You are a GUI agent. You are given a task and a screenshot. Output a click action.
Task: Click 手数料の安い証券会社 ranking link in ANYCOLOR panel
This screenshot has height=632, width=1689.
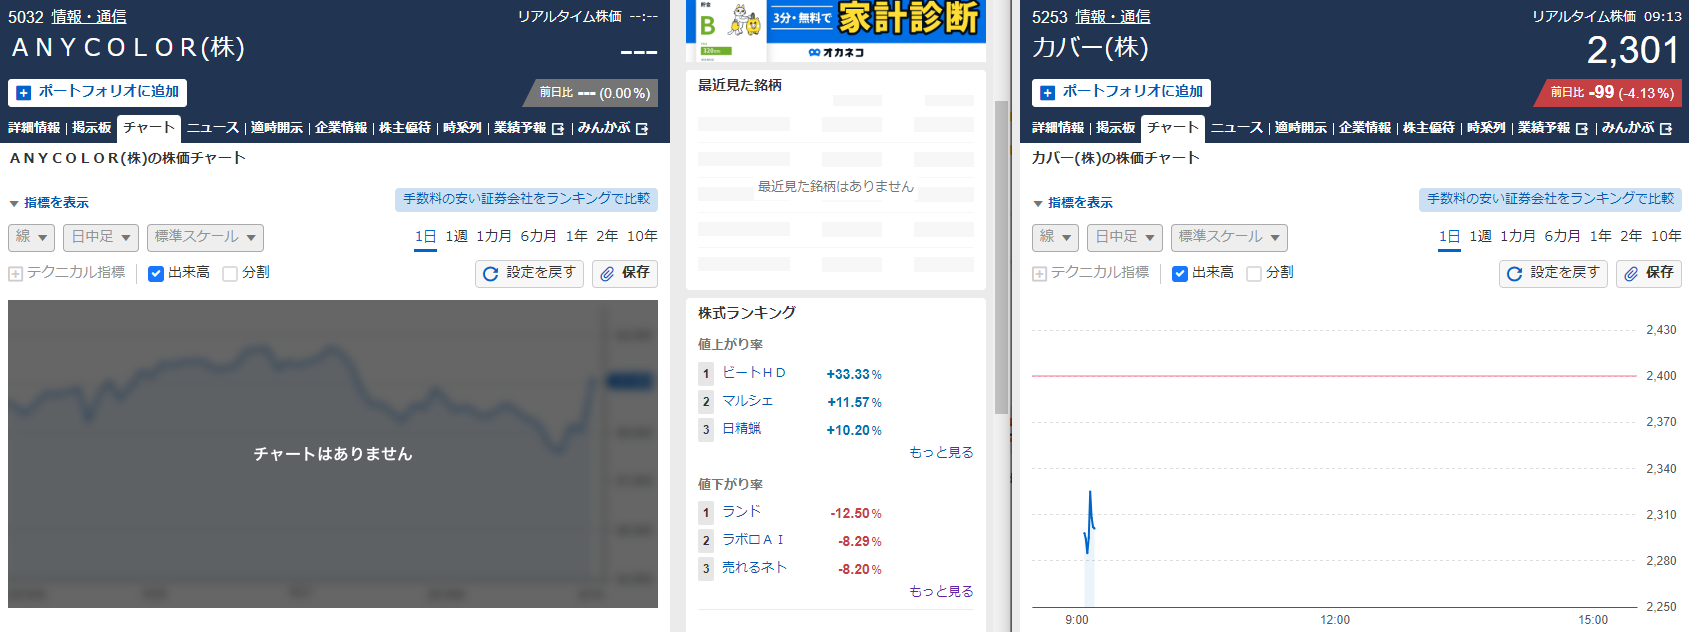tap(526, 199)
